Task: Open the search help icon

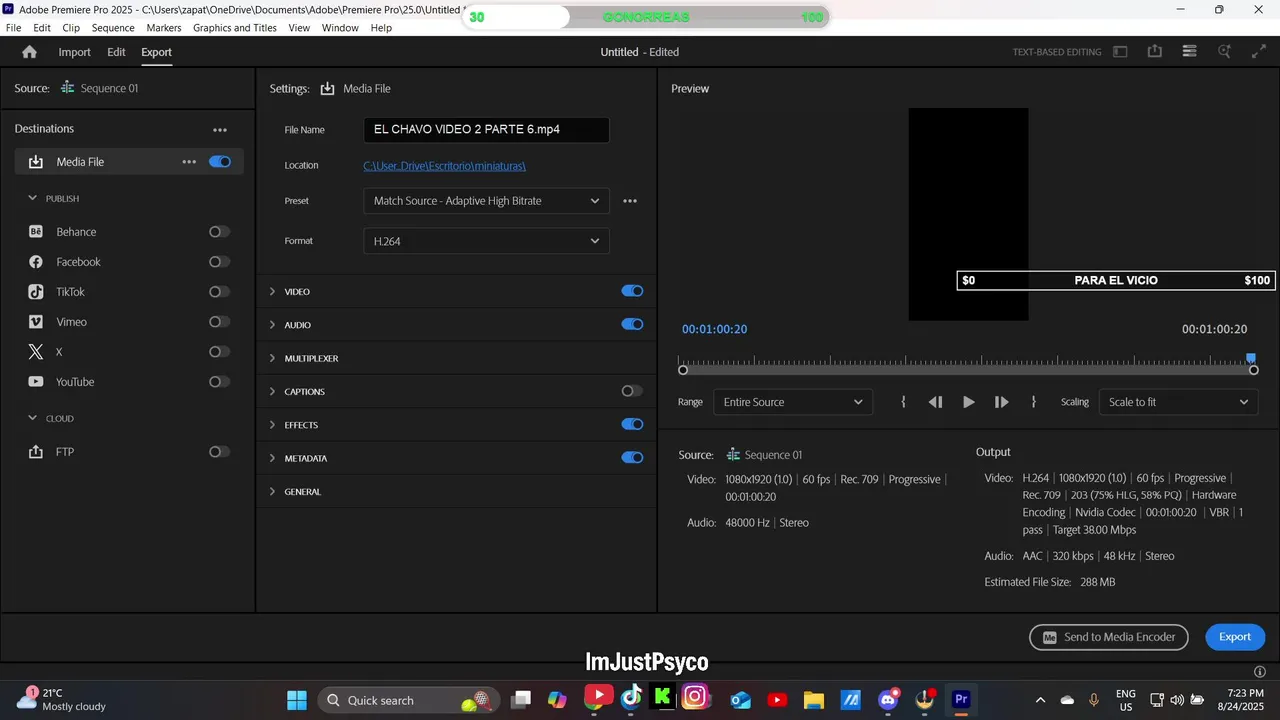Action: 1224,52
